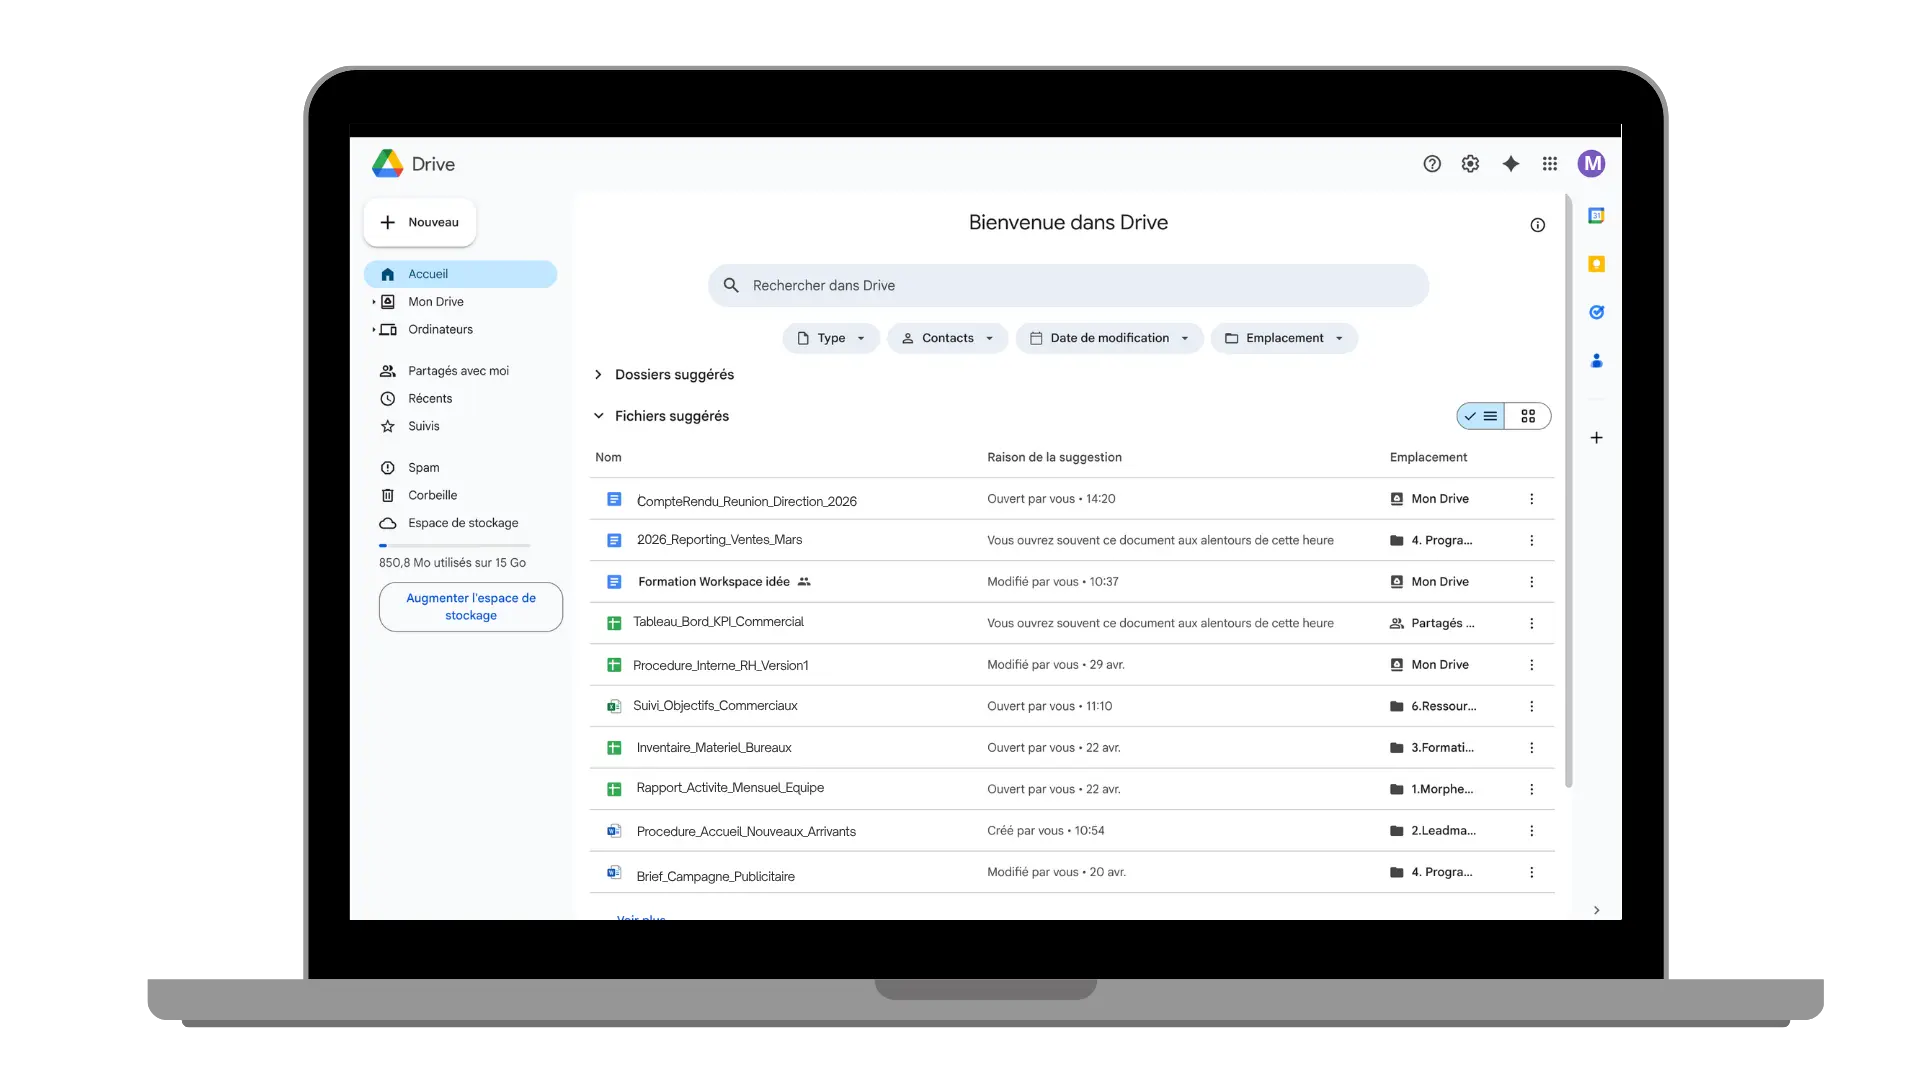Click the Nouveau button
Screen dimensions: 1920x1080
pos(420,222)
